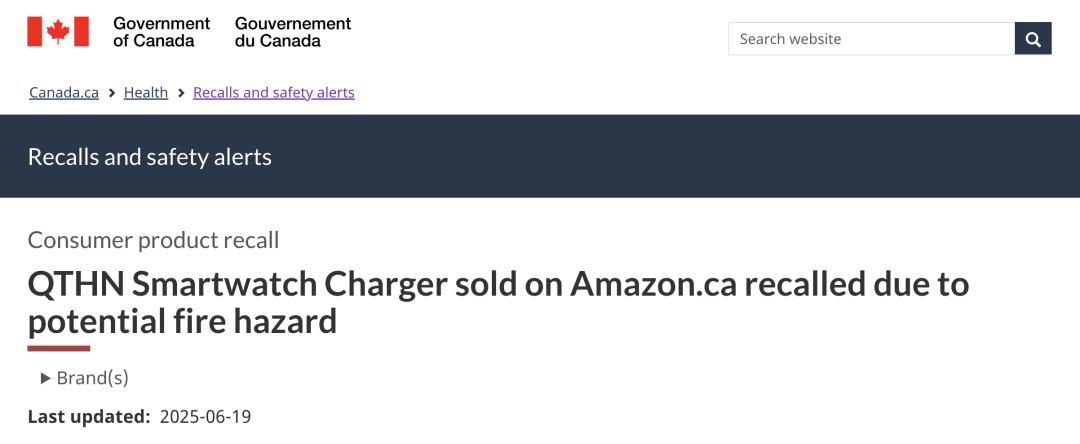The image size is (1080, 444).
Task: Click the Canadian flag logo
Action: 58,32
